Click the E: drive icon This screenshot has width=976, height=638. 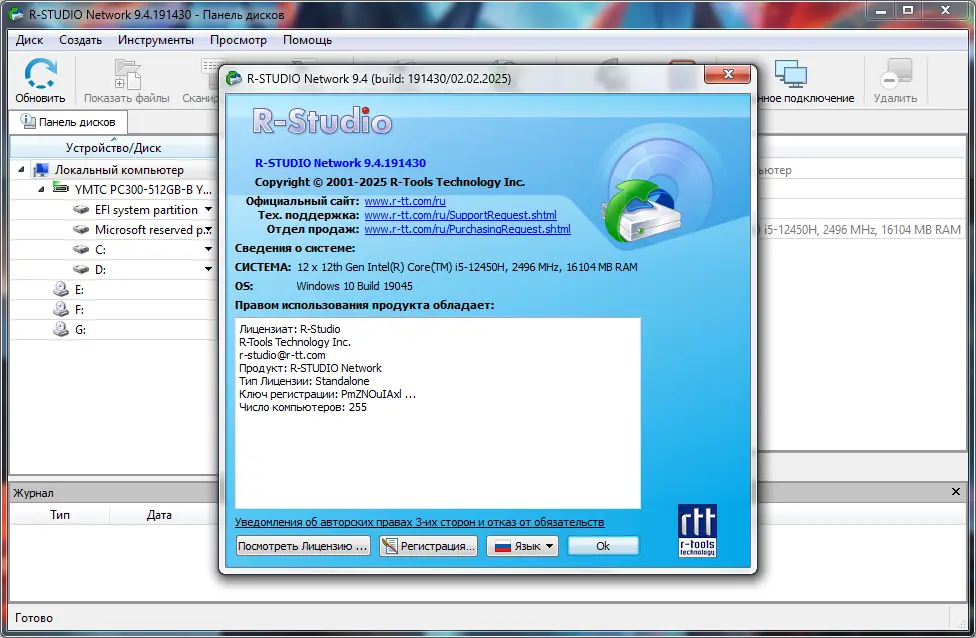(60, 289)
